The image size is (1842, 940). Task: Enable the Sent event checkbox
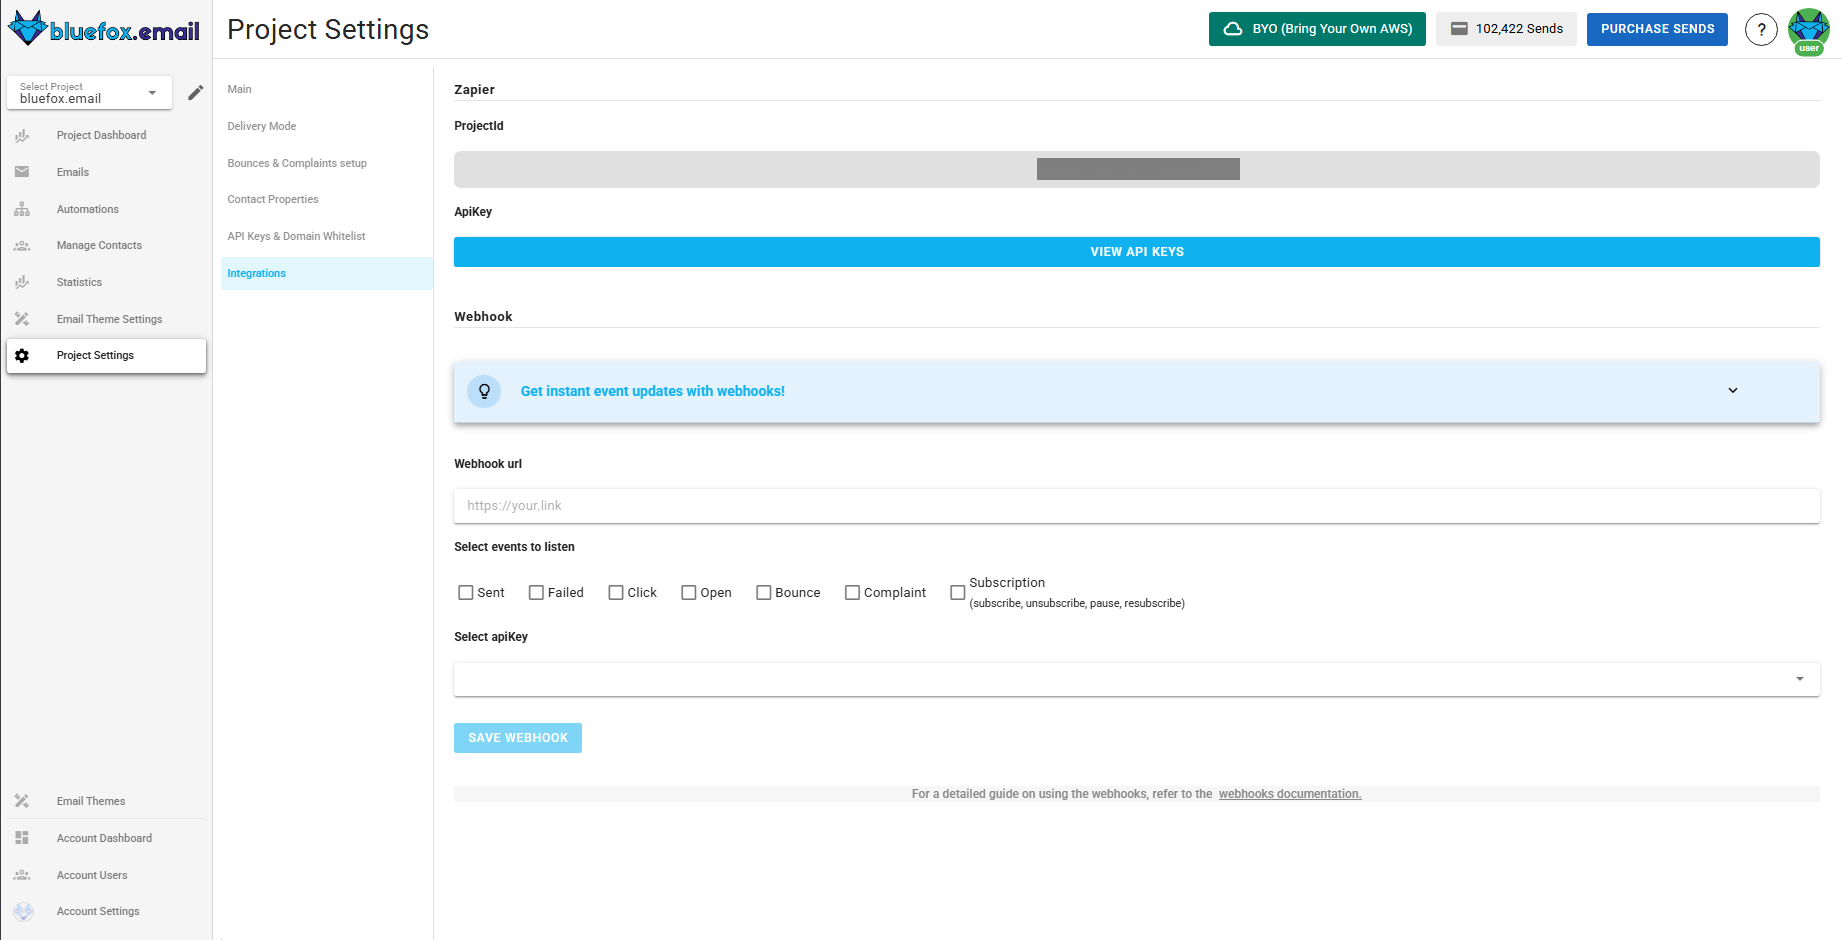click(465, 592)
